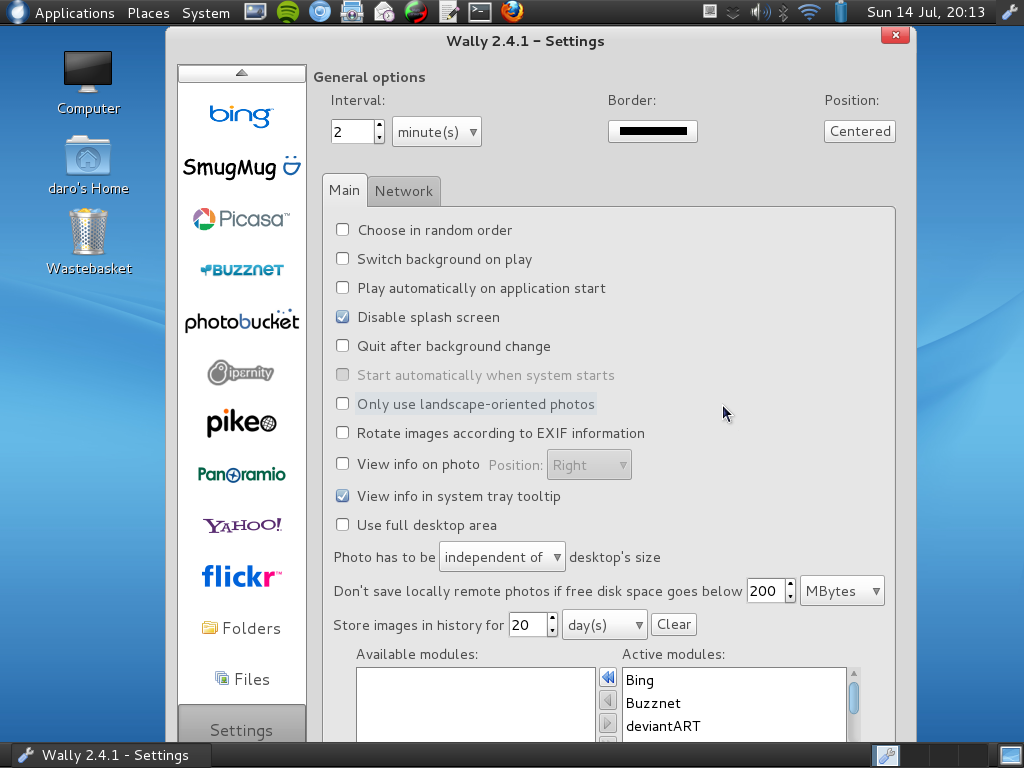The width and height of the screenshot is (1024, 768).
Task: Switch to the Network tab
Action: [404, 191]
